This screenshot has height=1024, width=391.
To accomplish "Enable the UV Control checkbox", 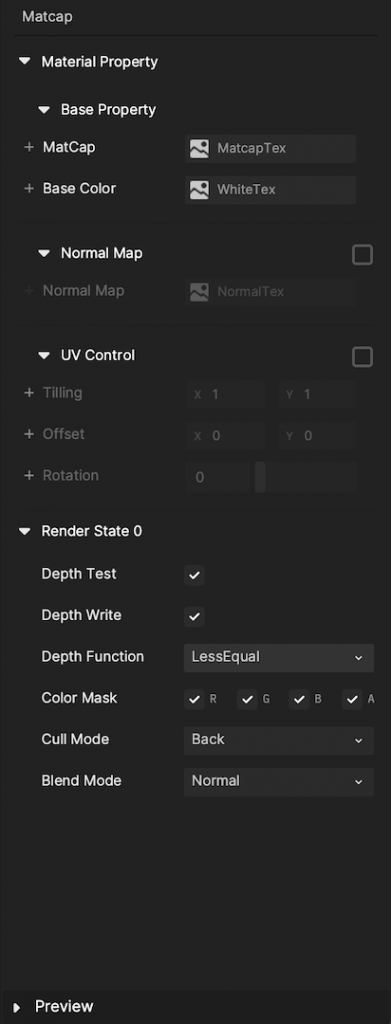I will (x=362, y=357).
